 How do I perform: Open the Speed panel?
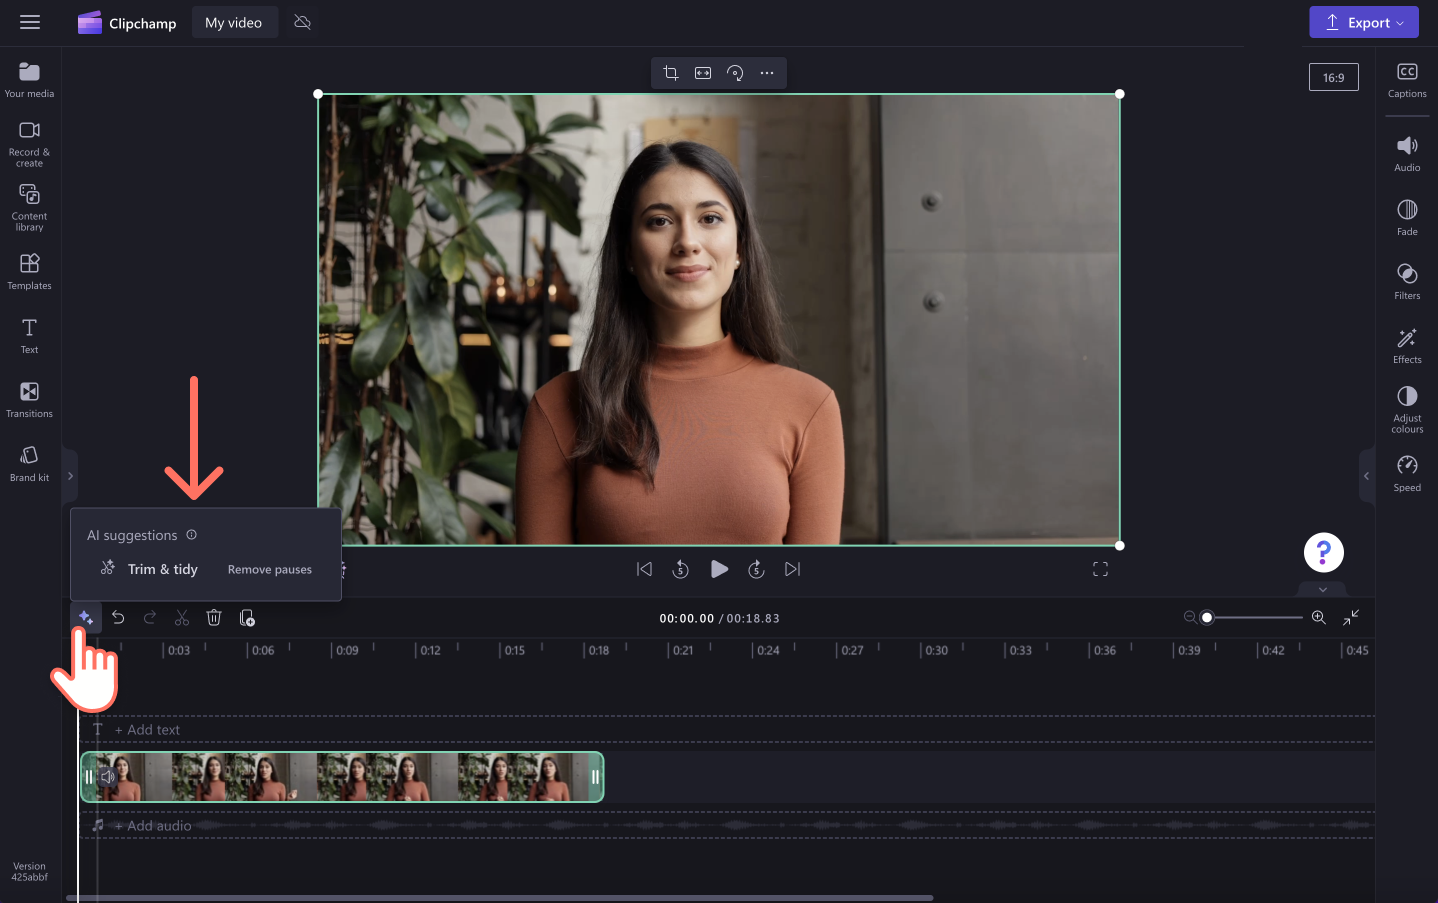(x=1407, y=474)
